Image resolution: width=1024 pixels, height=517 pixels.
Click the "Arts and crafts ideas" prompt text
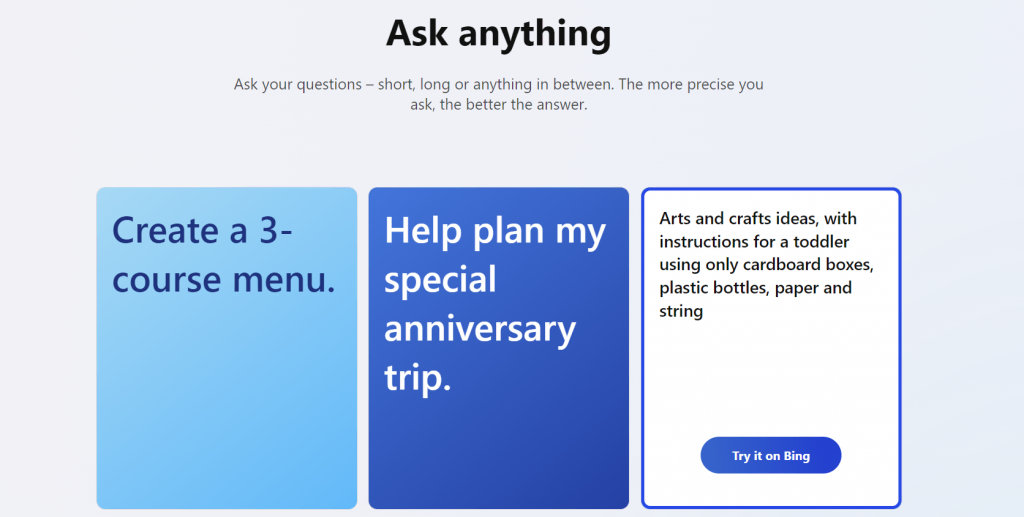(758, 218)
